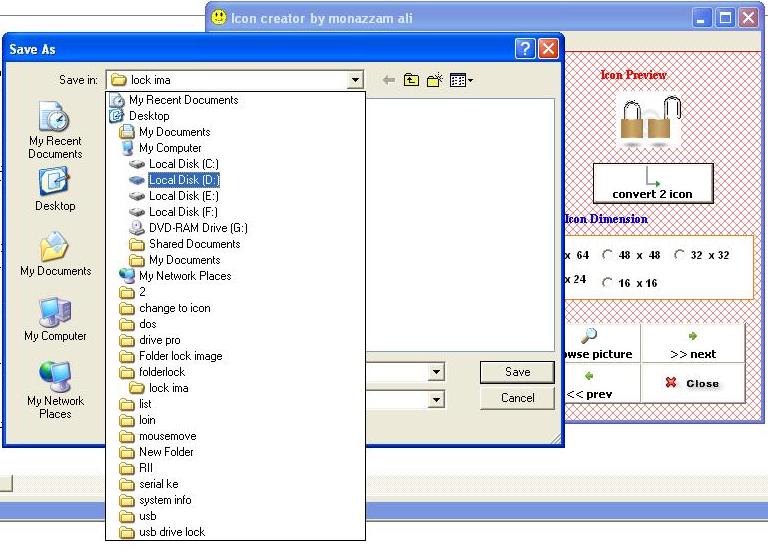The width and height of the screenshot is (768, 552).
Task: Click the padlock icon preview image
Action: (x=651, y=122)
